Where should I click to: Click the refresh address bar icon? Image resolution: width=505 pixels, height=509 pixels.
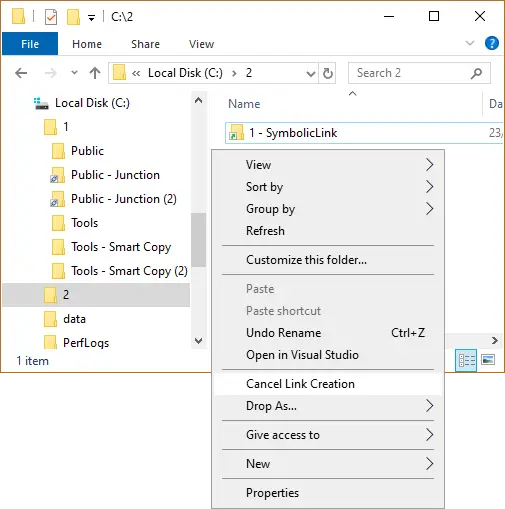328,73
